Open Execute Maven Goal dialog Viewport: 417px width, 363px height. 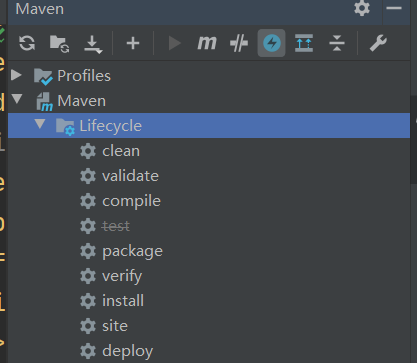click(207, 43)
